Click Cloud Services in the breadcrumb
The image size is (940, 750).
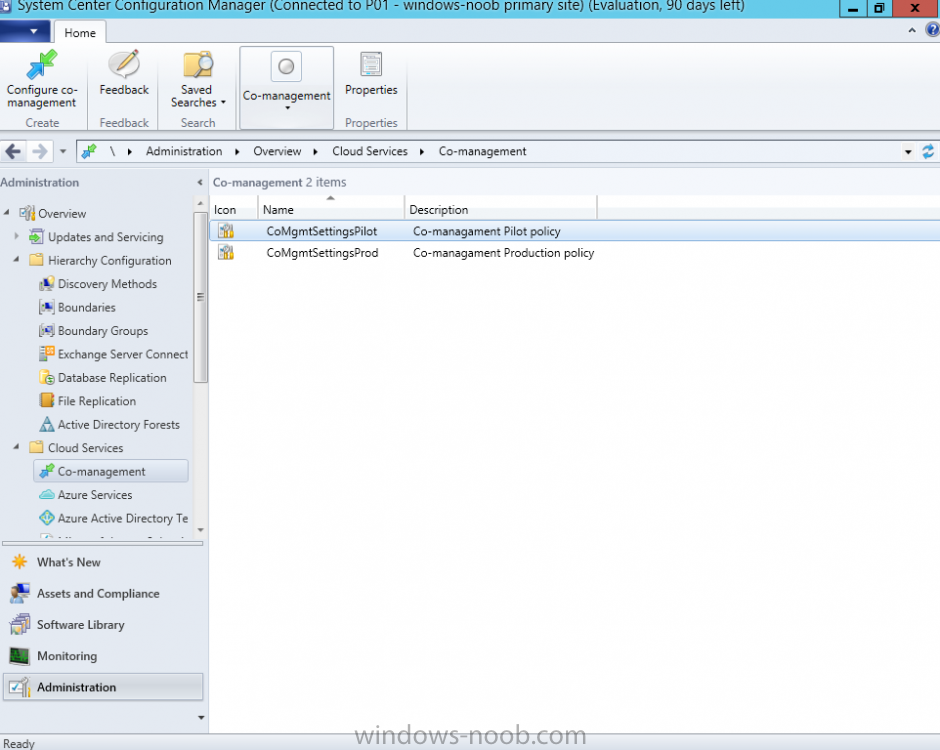[x=370, y=151]
